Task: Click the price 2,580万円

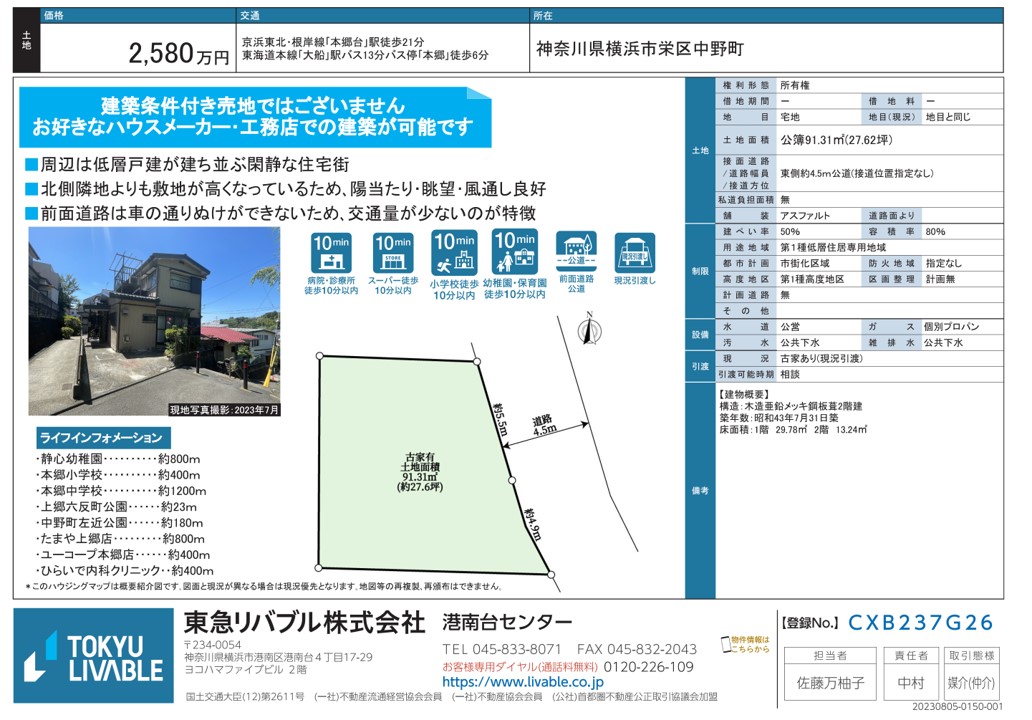Action: [x=179, y=54]
